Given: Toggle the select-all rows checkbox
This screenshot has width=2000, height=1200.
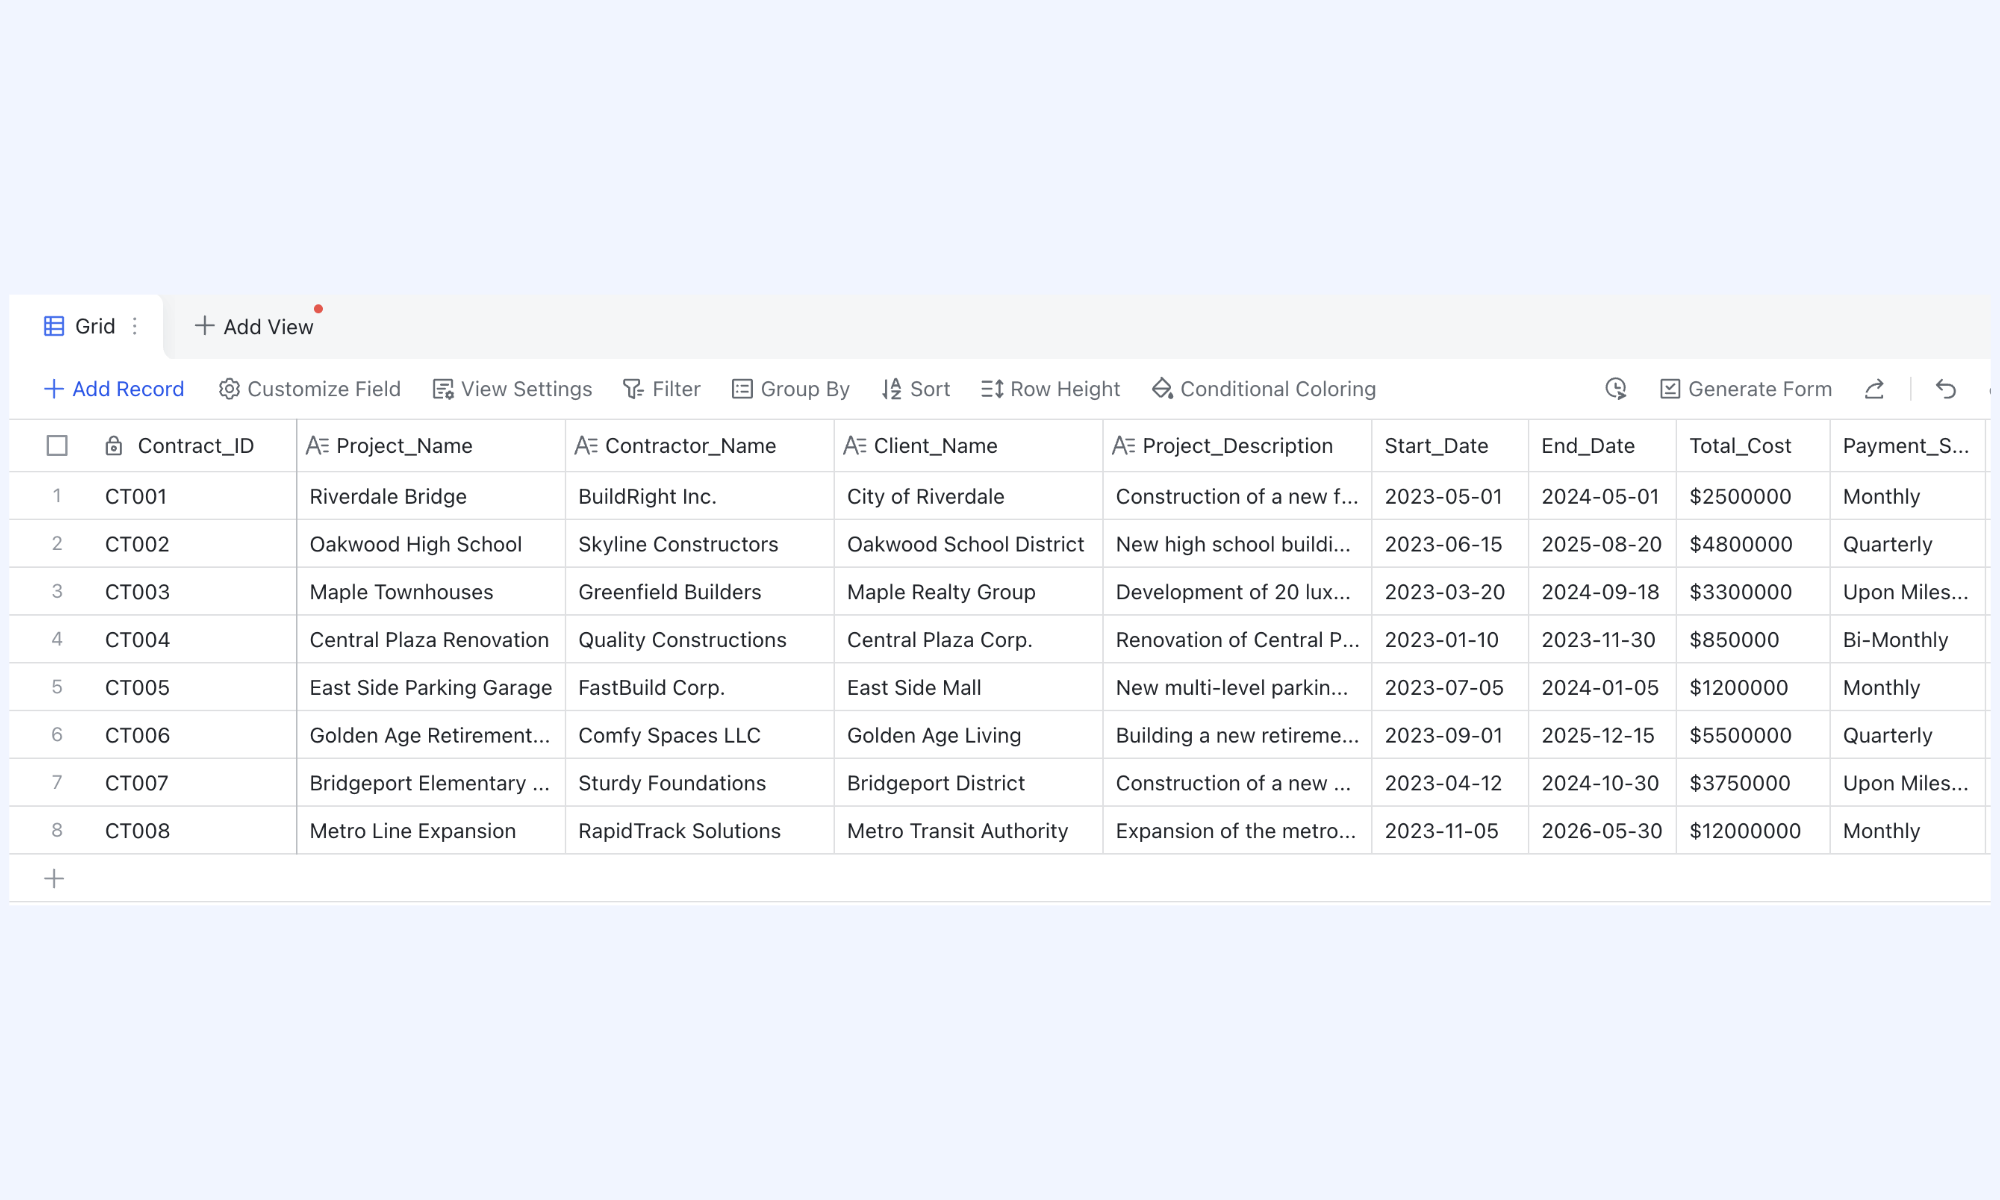Looking at the screenshot, I should click(x=57, y=446).
